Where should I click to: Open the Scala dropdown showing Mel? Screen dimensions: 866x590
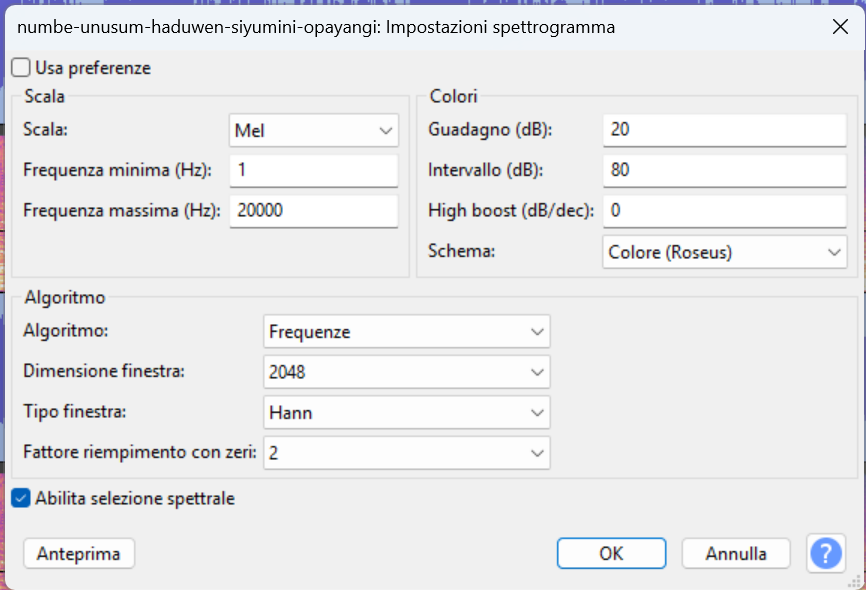(314, 130)
